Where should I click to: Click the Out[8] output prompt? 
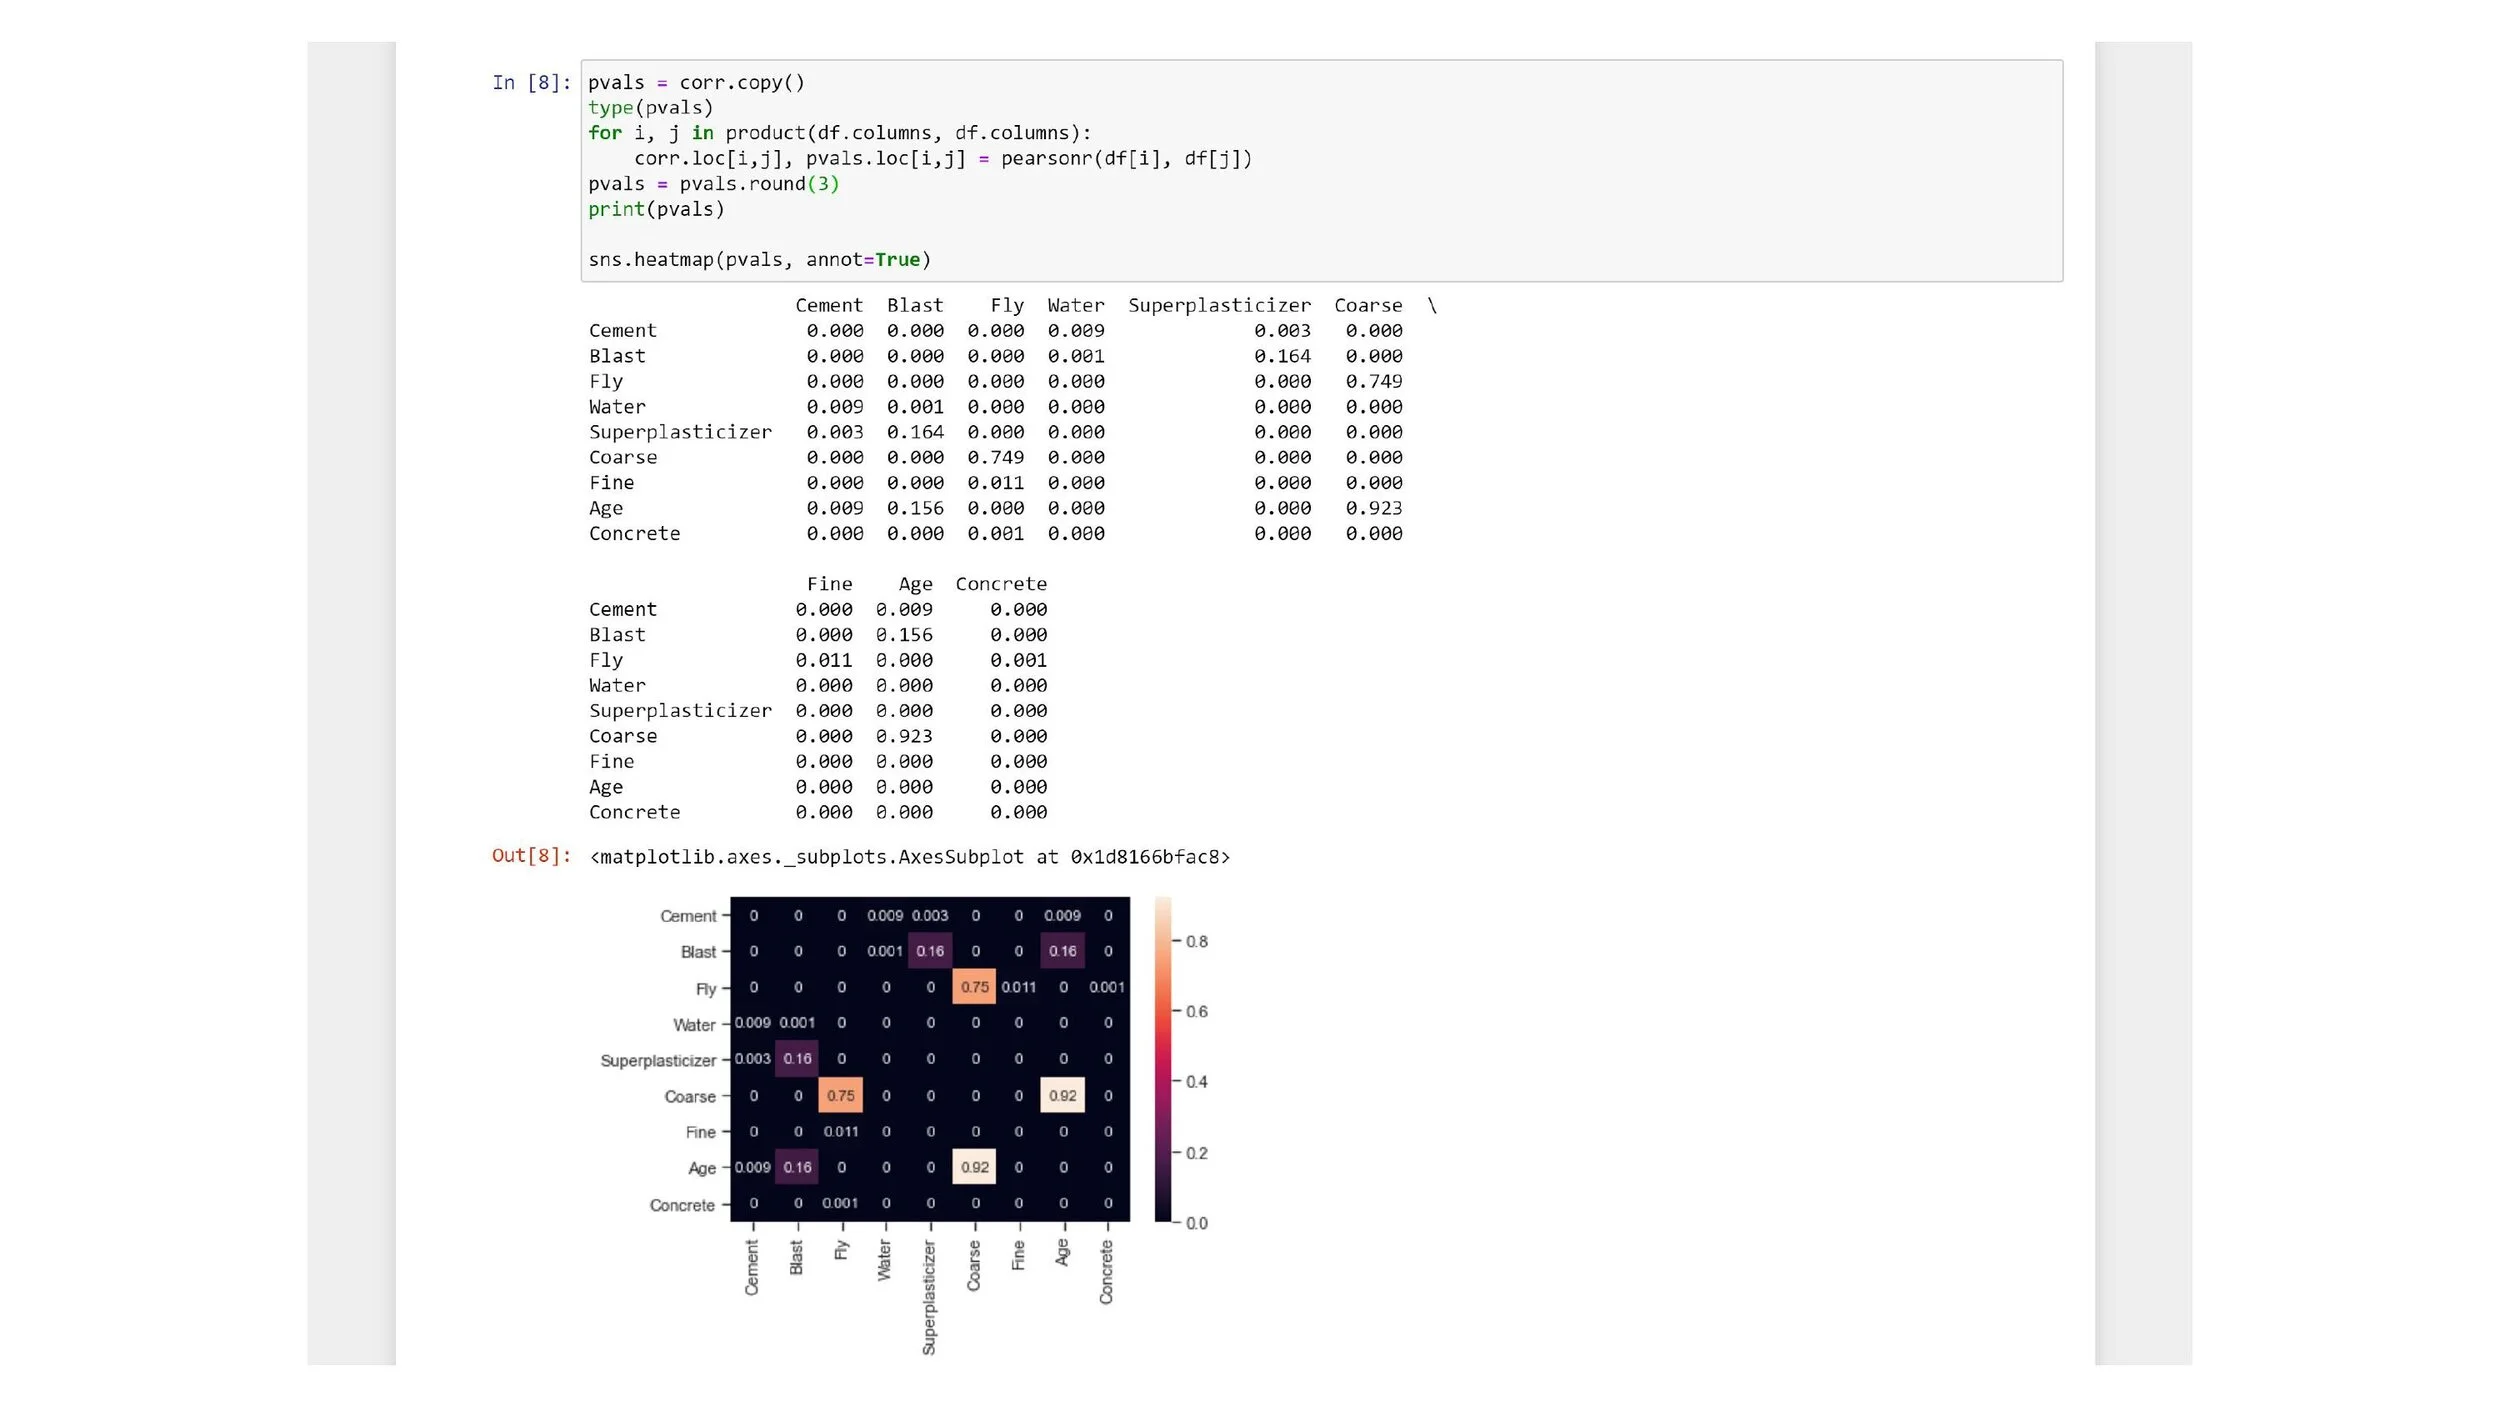pyautogui.click(x=530, y=856)
